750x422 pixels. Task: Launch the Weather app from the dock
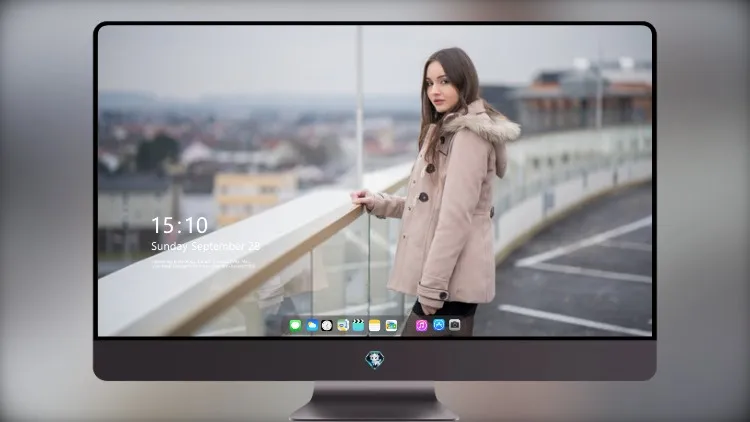point(312,326)
